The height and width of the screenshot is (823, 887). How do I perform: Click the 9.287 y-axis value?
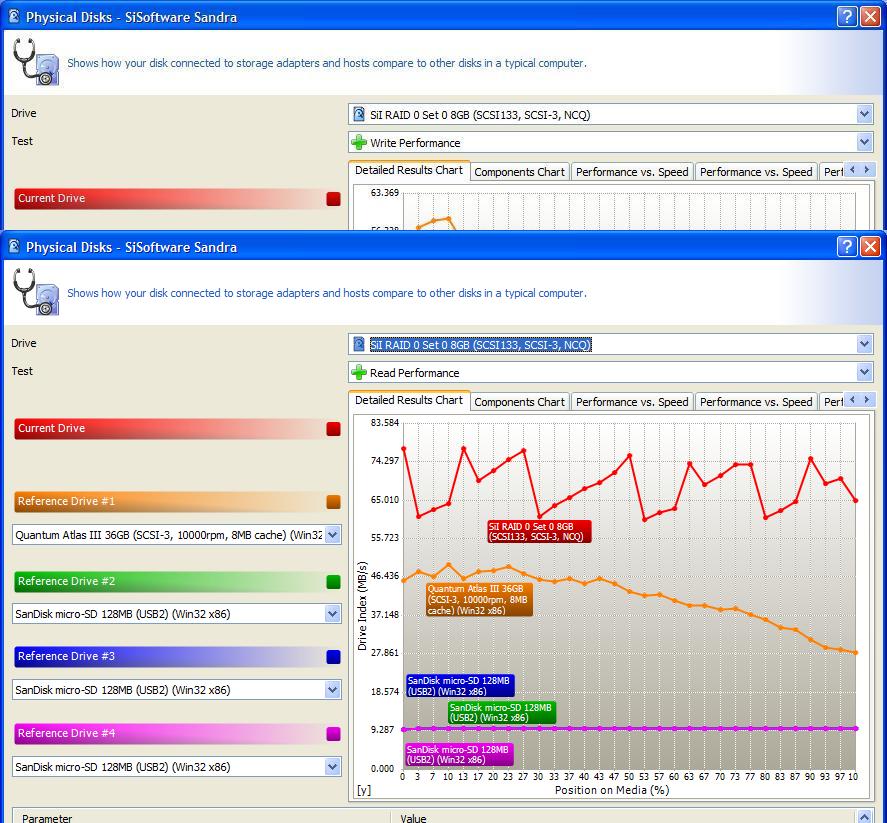(382, 730)
